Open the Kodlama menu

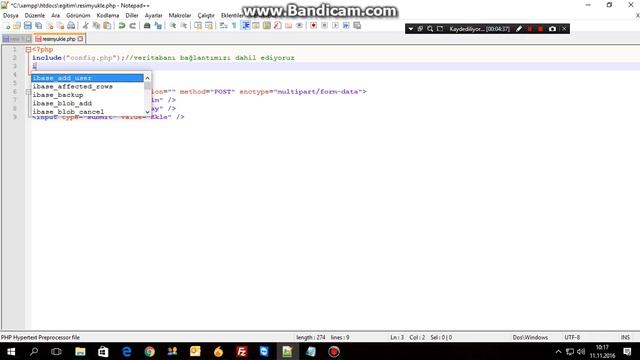pos(108,15)
